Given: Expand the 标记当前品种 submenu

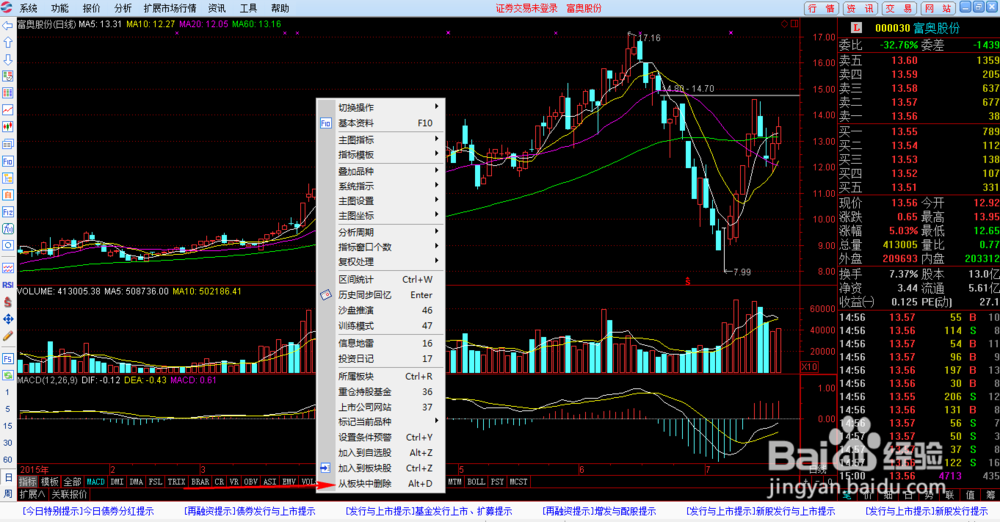Looking at the screenshot, I should (381, 422).
